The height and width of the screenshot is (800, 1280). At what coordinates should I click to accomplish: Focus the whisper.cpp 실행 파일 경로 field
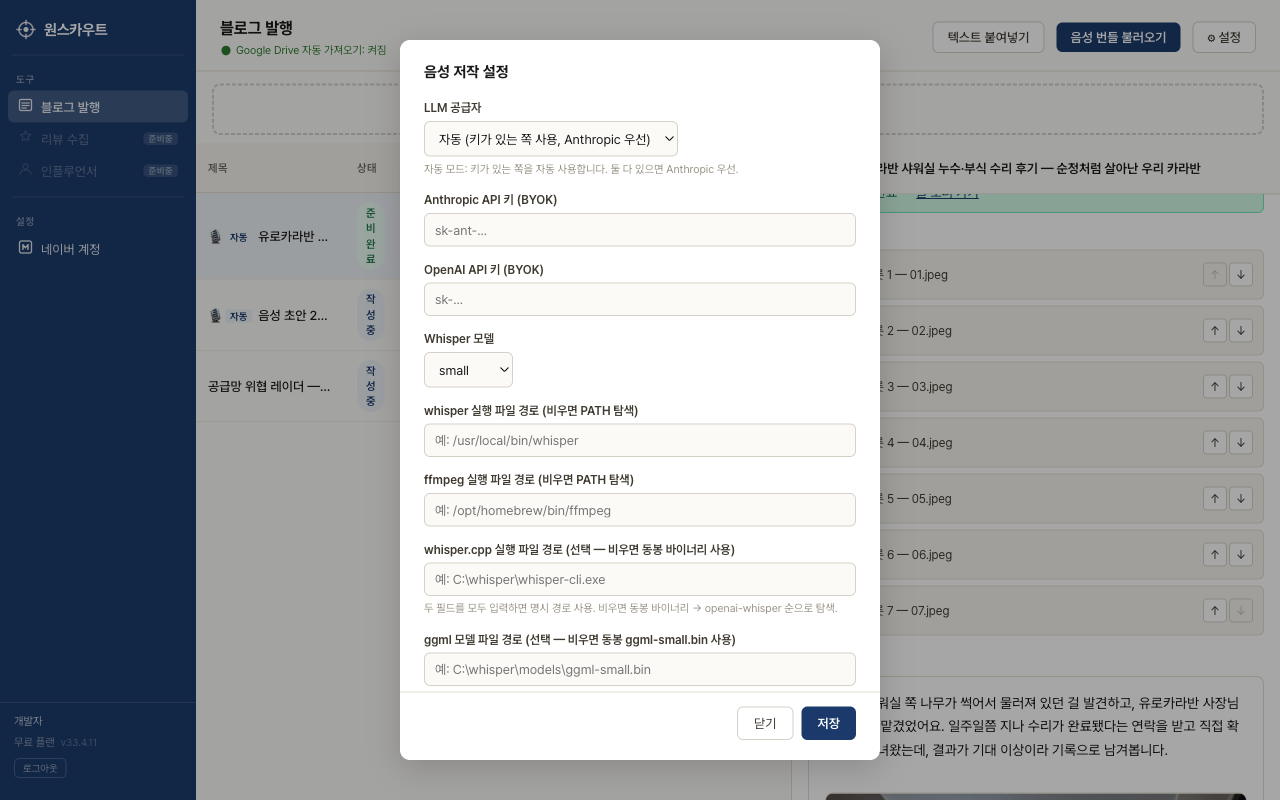[640, 579]
